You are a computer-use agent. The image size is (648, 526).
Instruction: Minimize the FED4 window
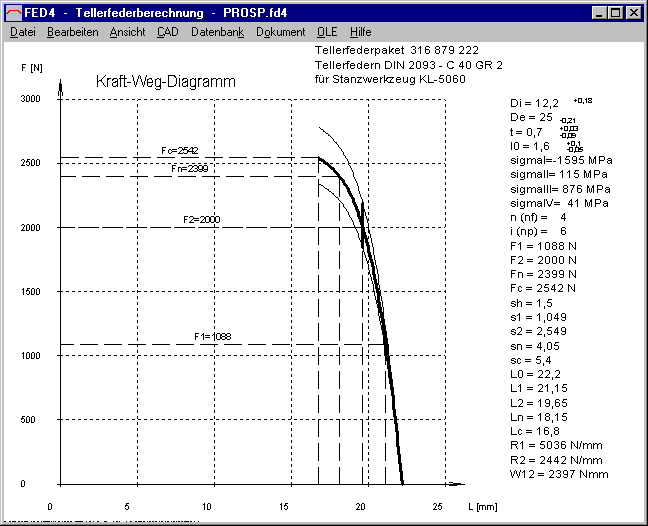point(599,13)
